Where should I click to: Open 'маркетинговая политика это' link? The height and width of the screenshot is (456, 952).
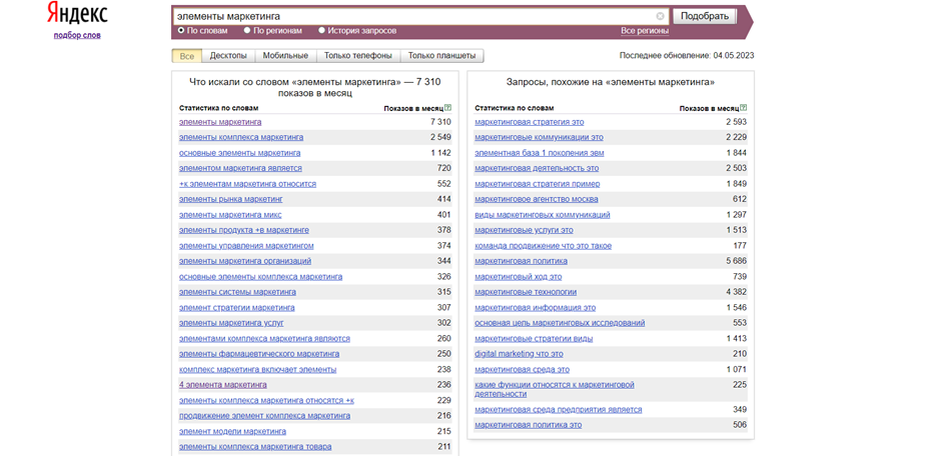[528, 425]
